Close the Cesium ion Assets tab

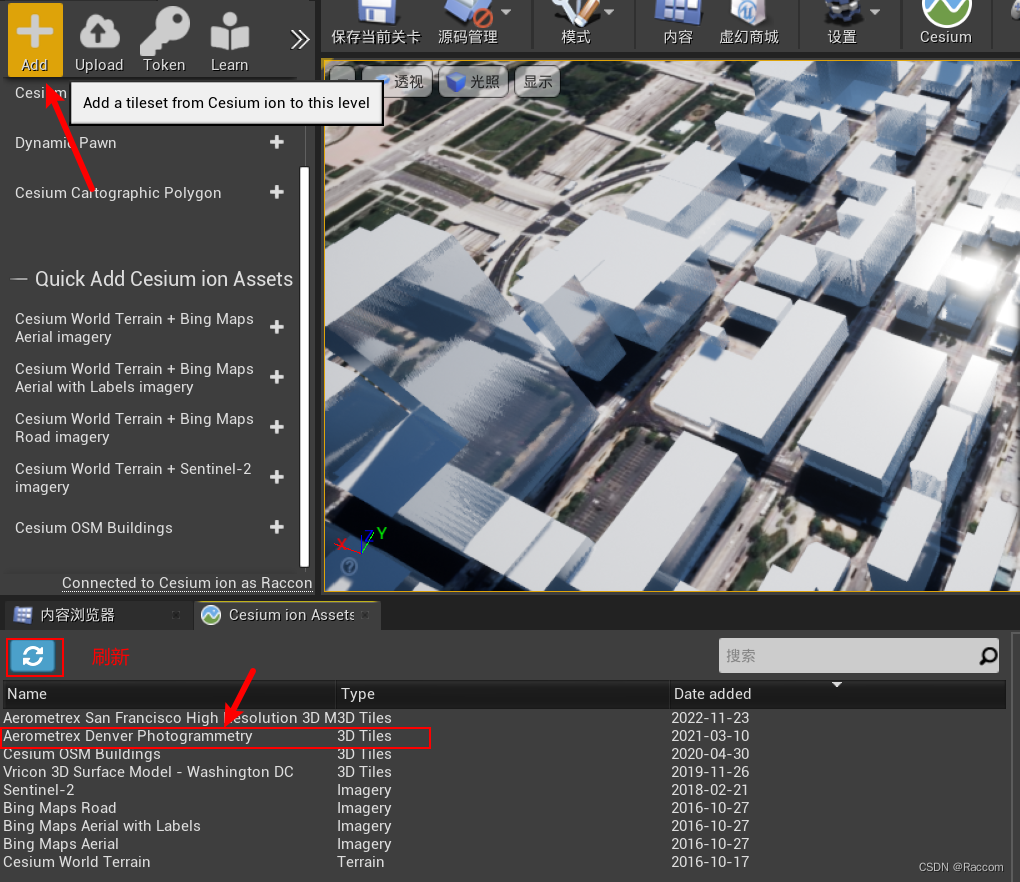coord(366,615)
